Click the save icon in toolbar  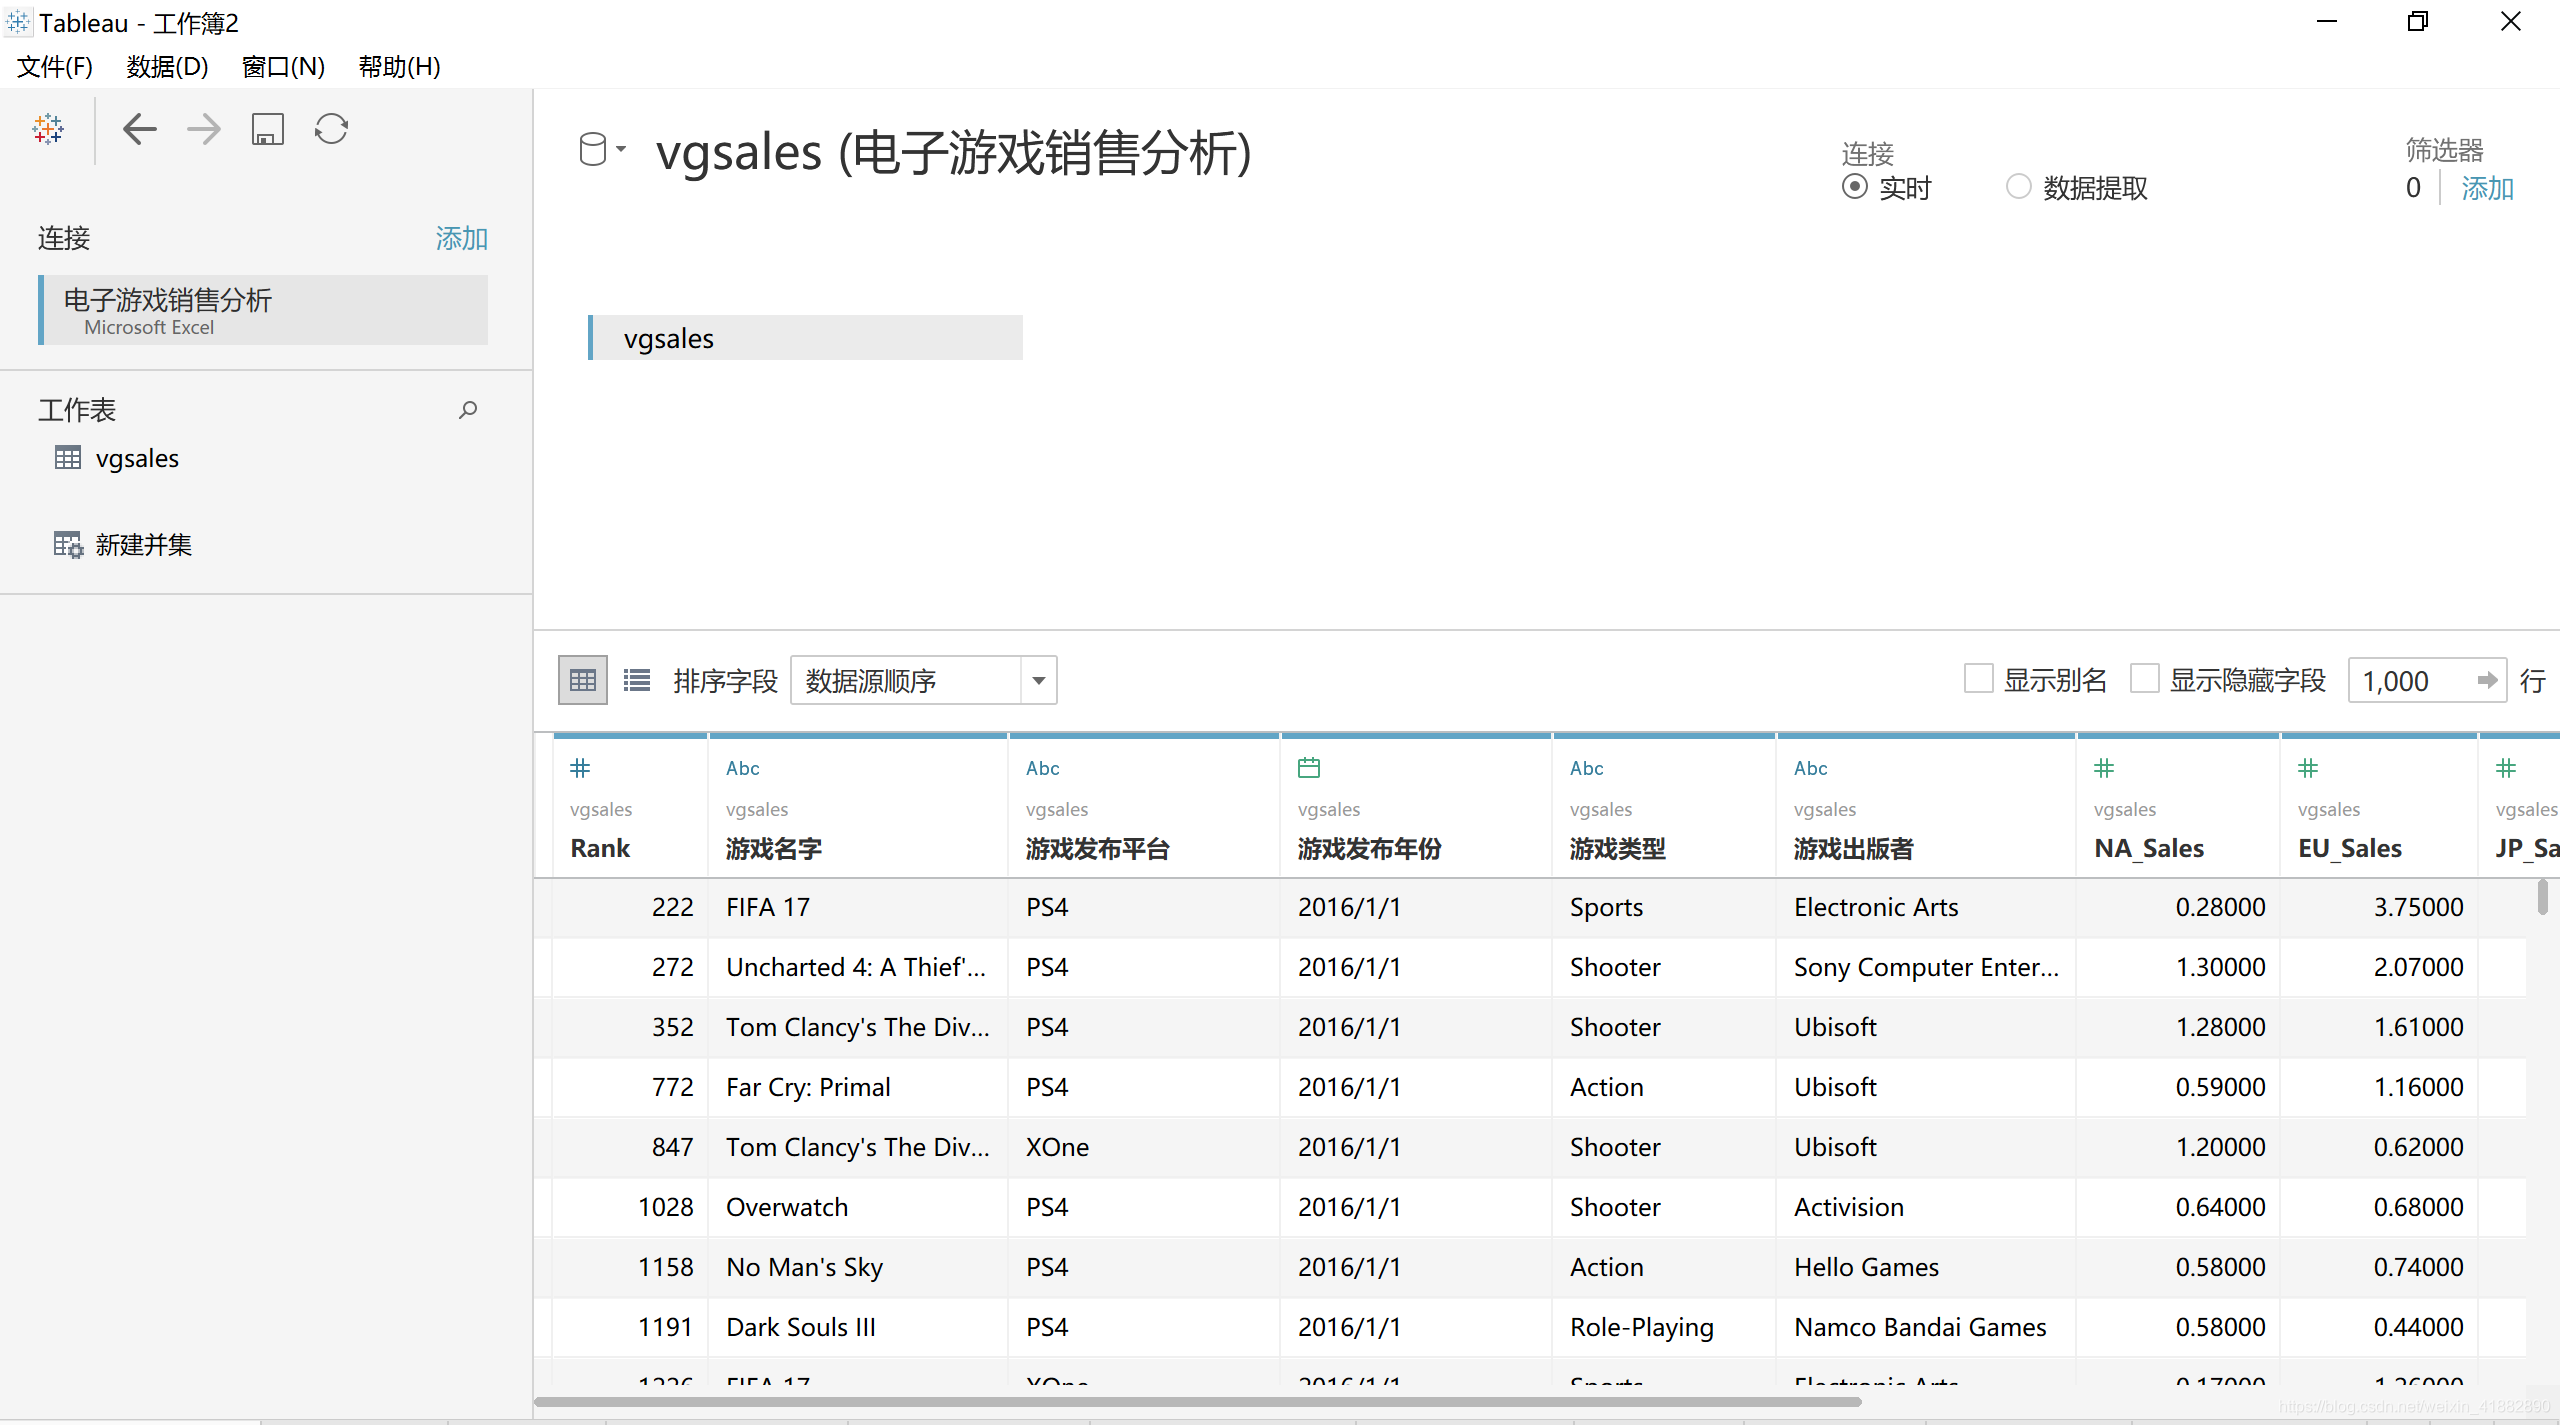point(267,129)
